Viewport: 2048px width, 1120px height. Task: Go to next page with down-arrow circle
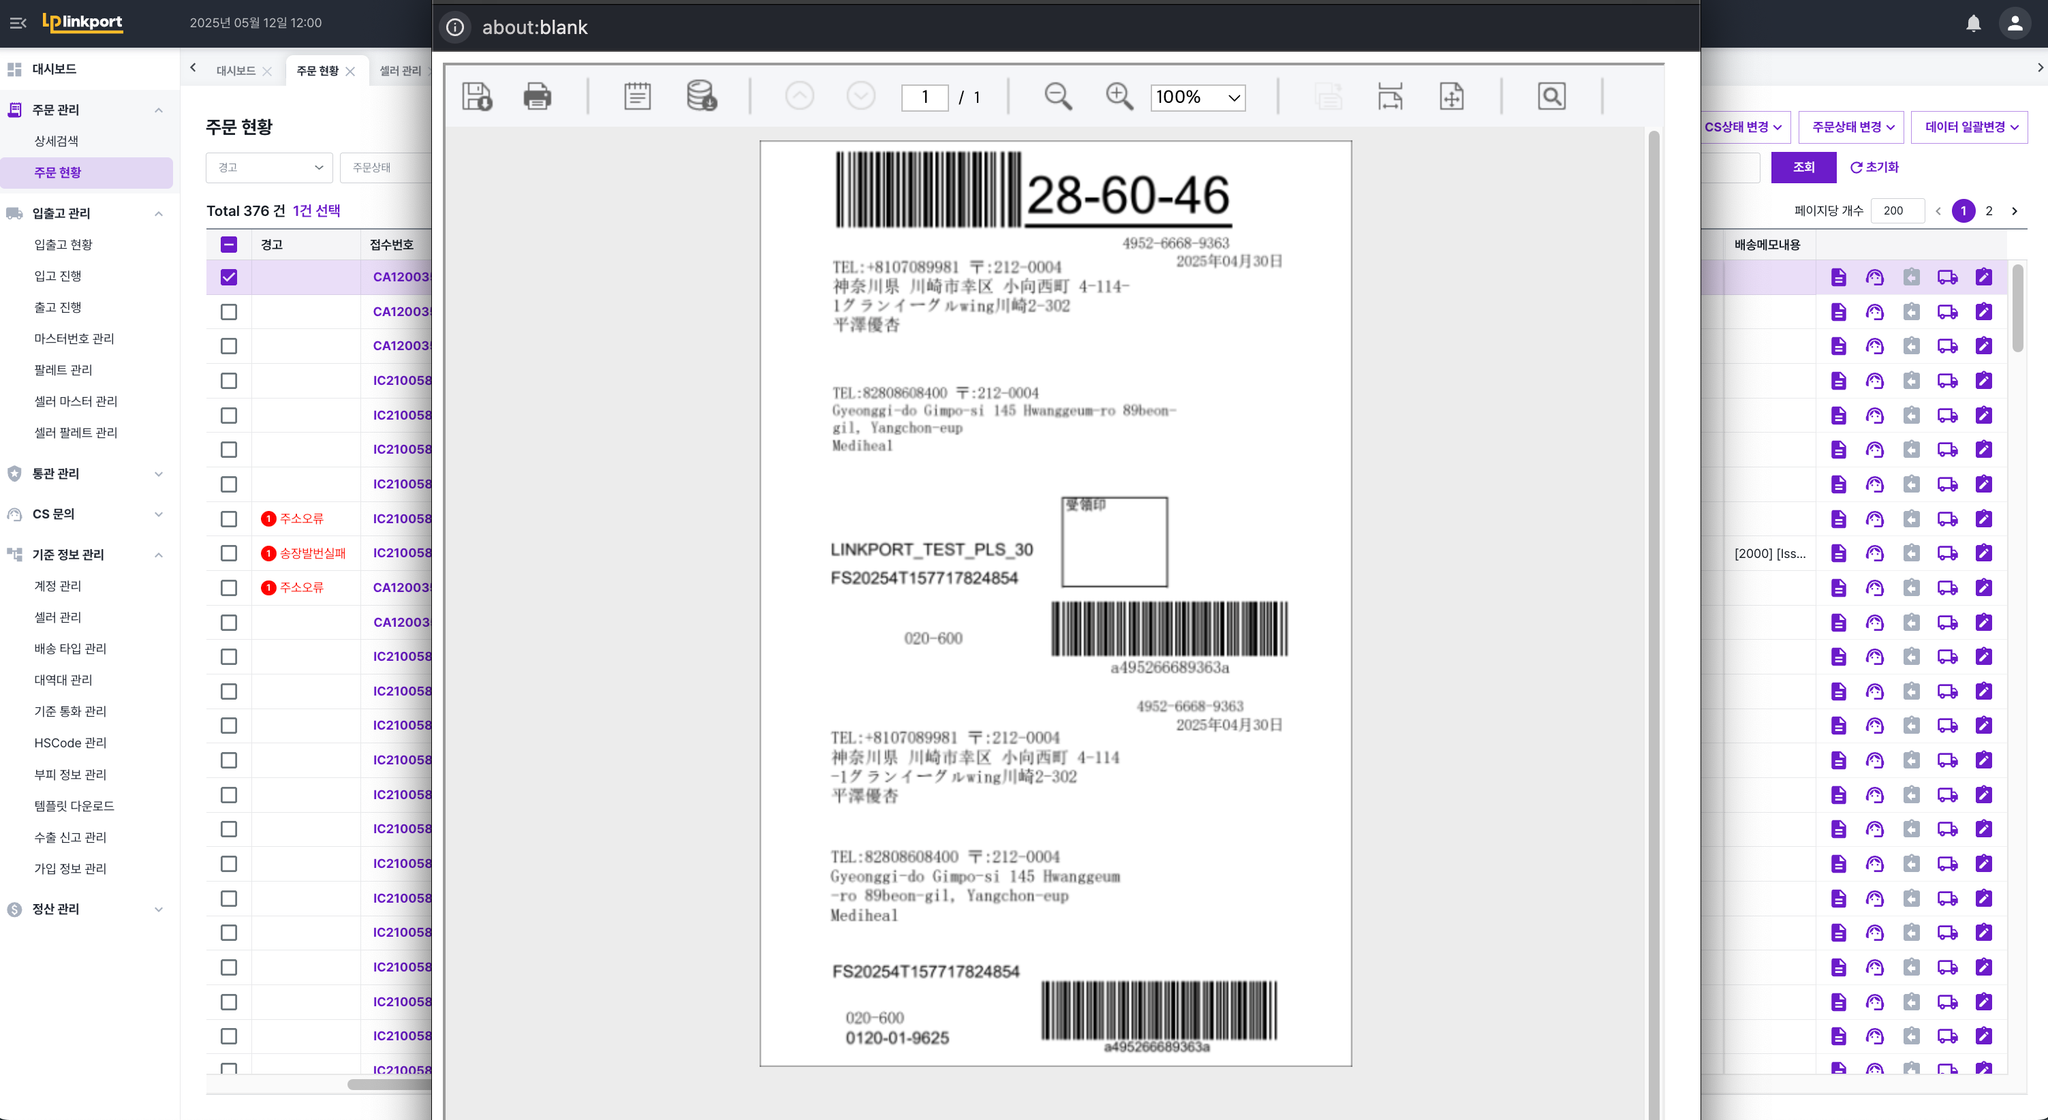pos(860,96)
